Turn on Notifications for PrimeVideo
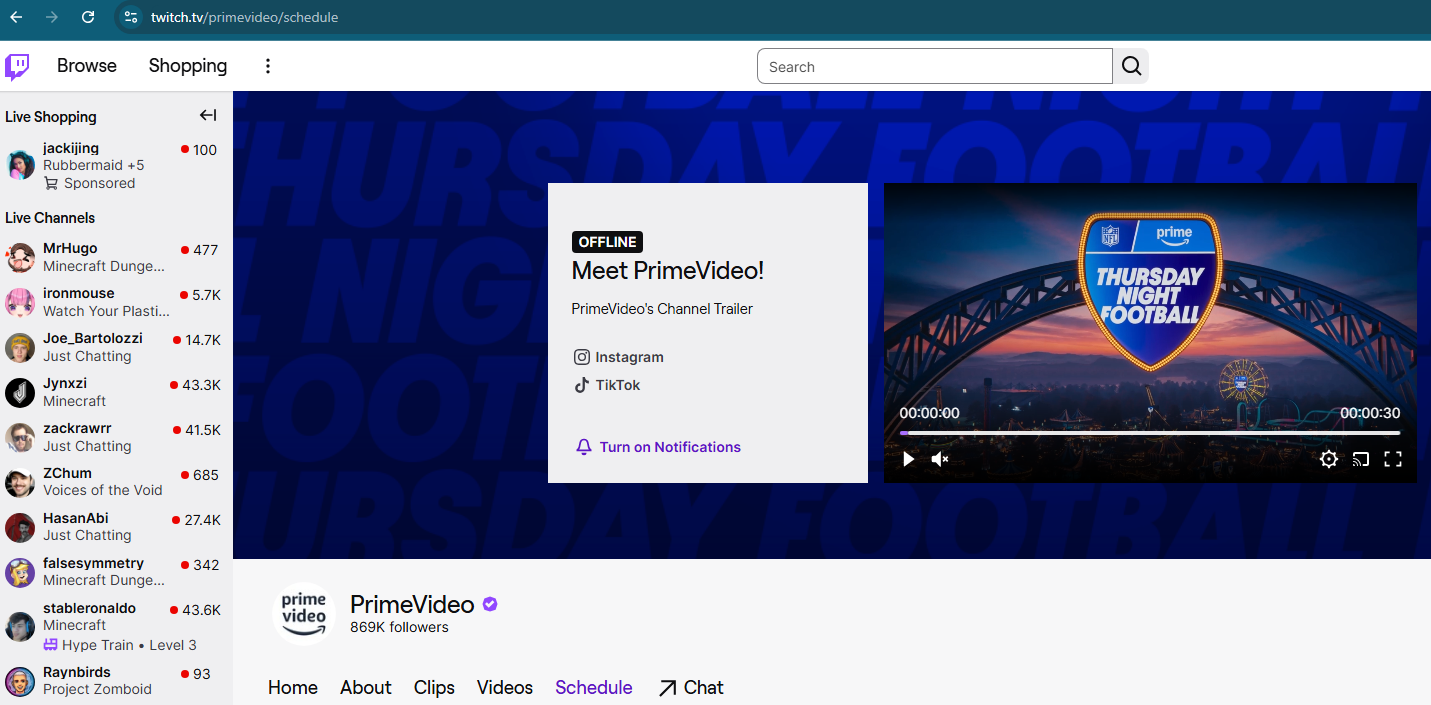 click(658, 447)
